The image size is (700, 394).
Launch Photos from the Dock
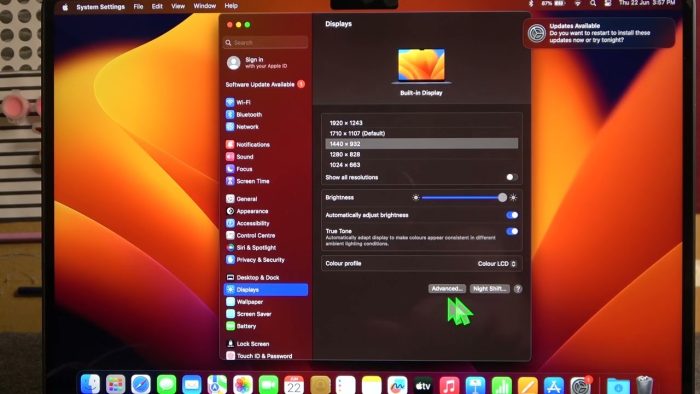click(x=243, y=384)
